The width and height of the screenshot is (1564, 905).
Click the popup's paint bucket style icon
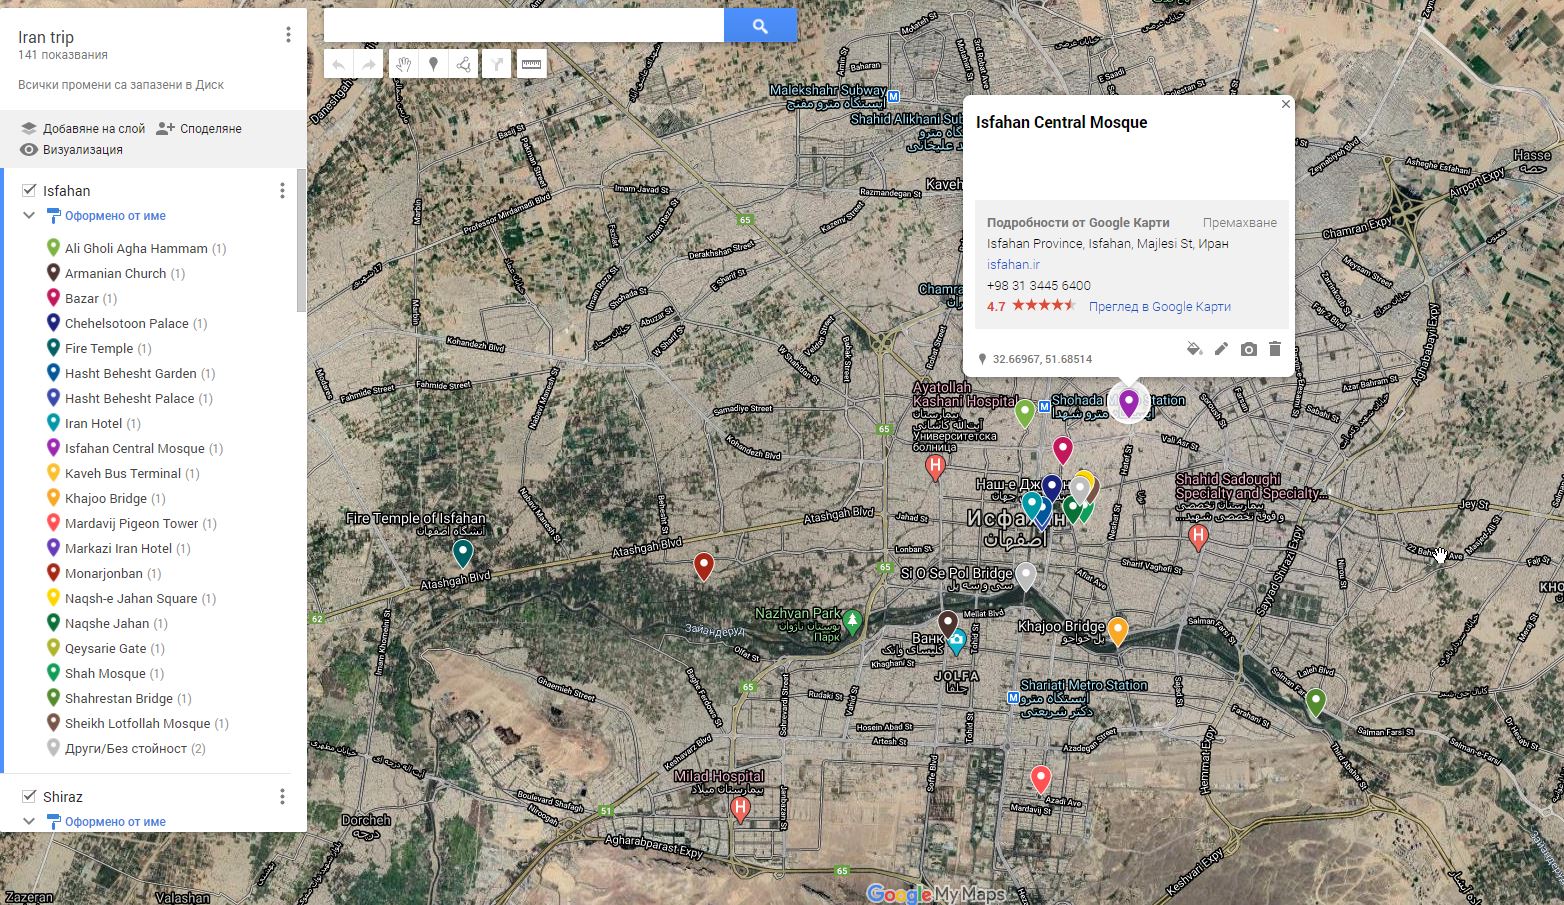click(x=1194, y=349)
